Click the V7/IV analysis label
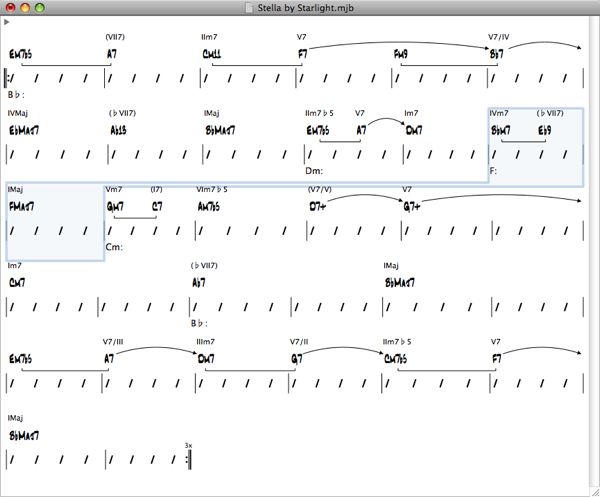Image resolution: width=600 pixels, height=497 pixels. [498, 37]
